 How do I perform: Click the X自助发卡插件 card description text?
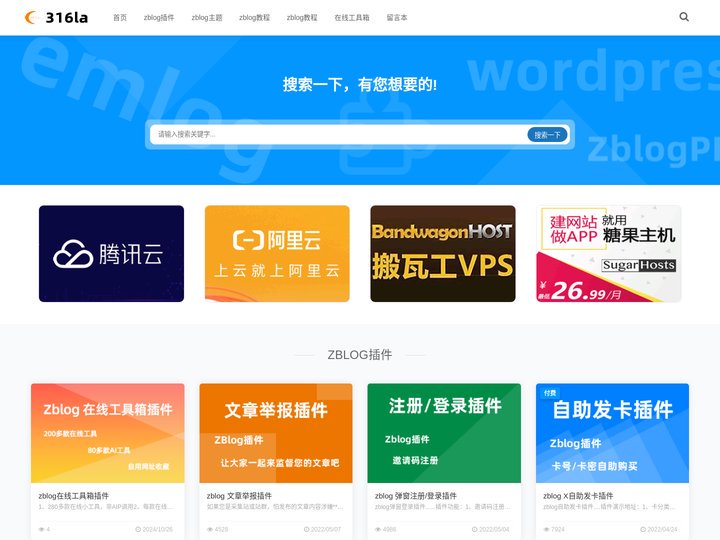(x=609, y=507)
